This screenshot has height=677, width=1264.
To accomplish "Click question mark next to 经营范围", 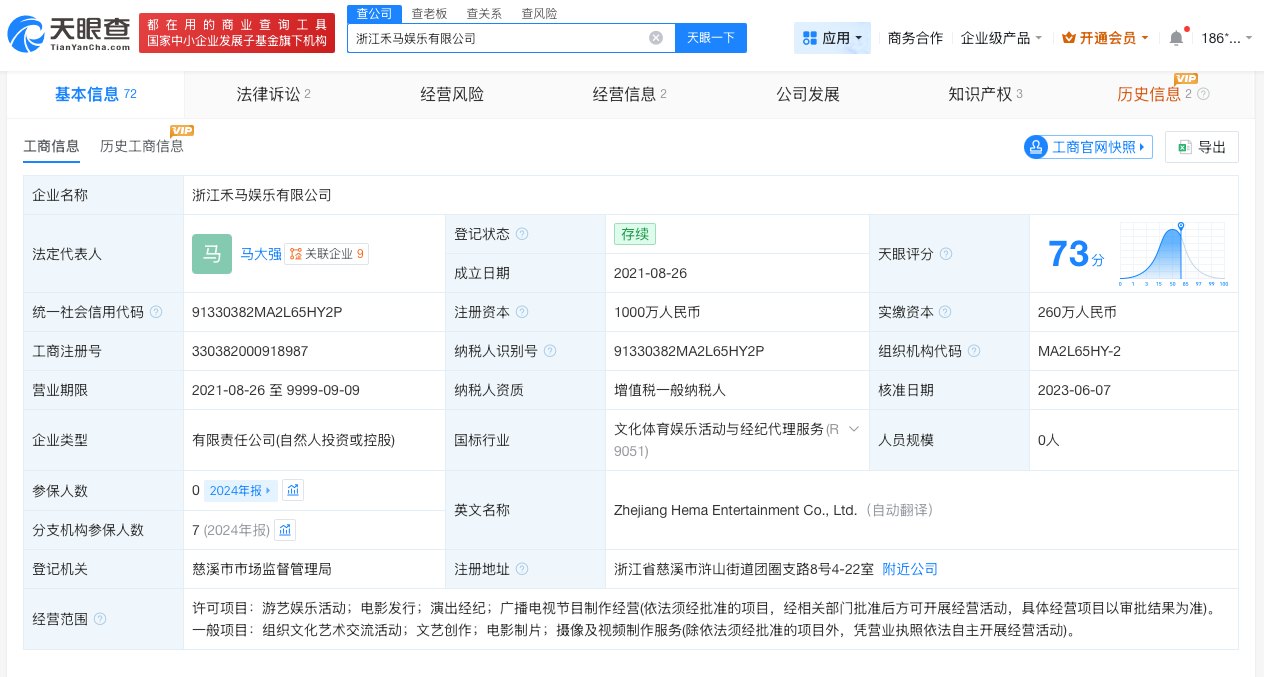I will (x=99, y=617).
